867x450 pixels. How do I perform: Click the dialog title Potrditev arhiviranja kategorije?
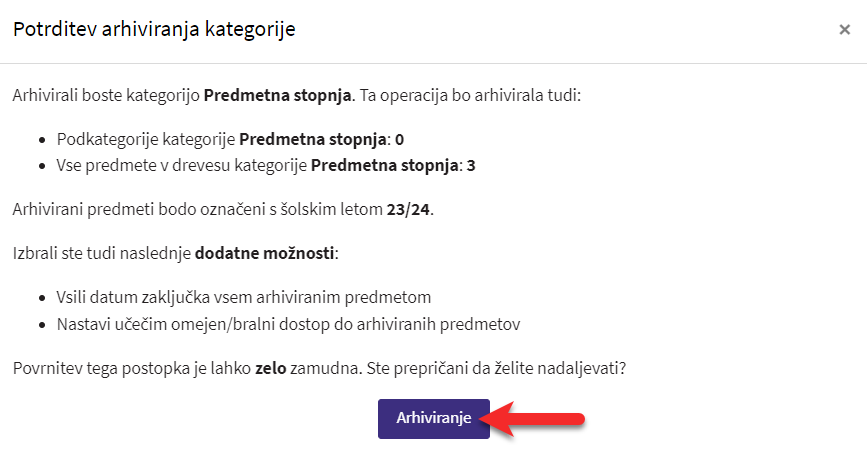tap(154, 29)
